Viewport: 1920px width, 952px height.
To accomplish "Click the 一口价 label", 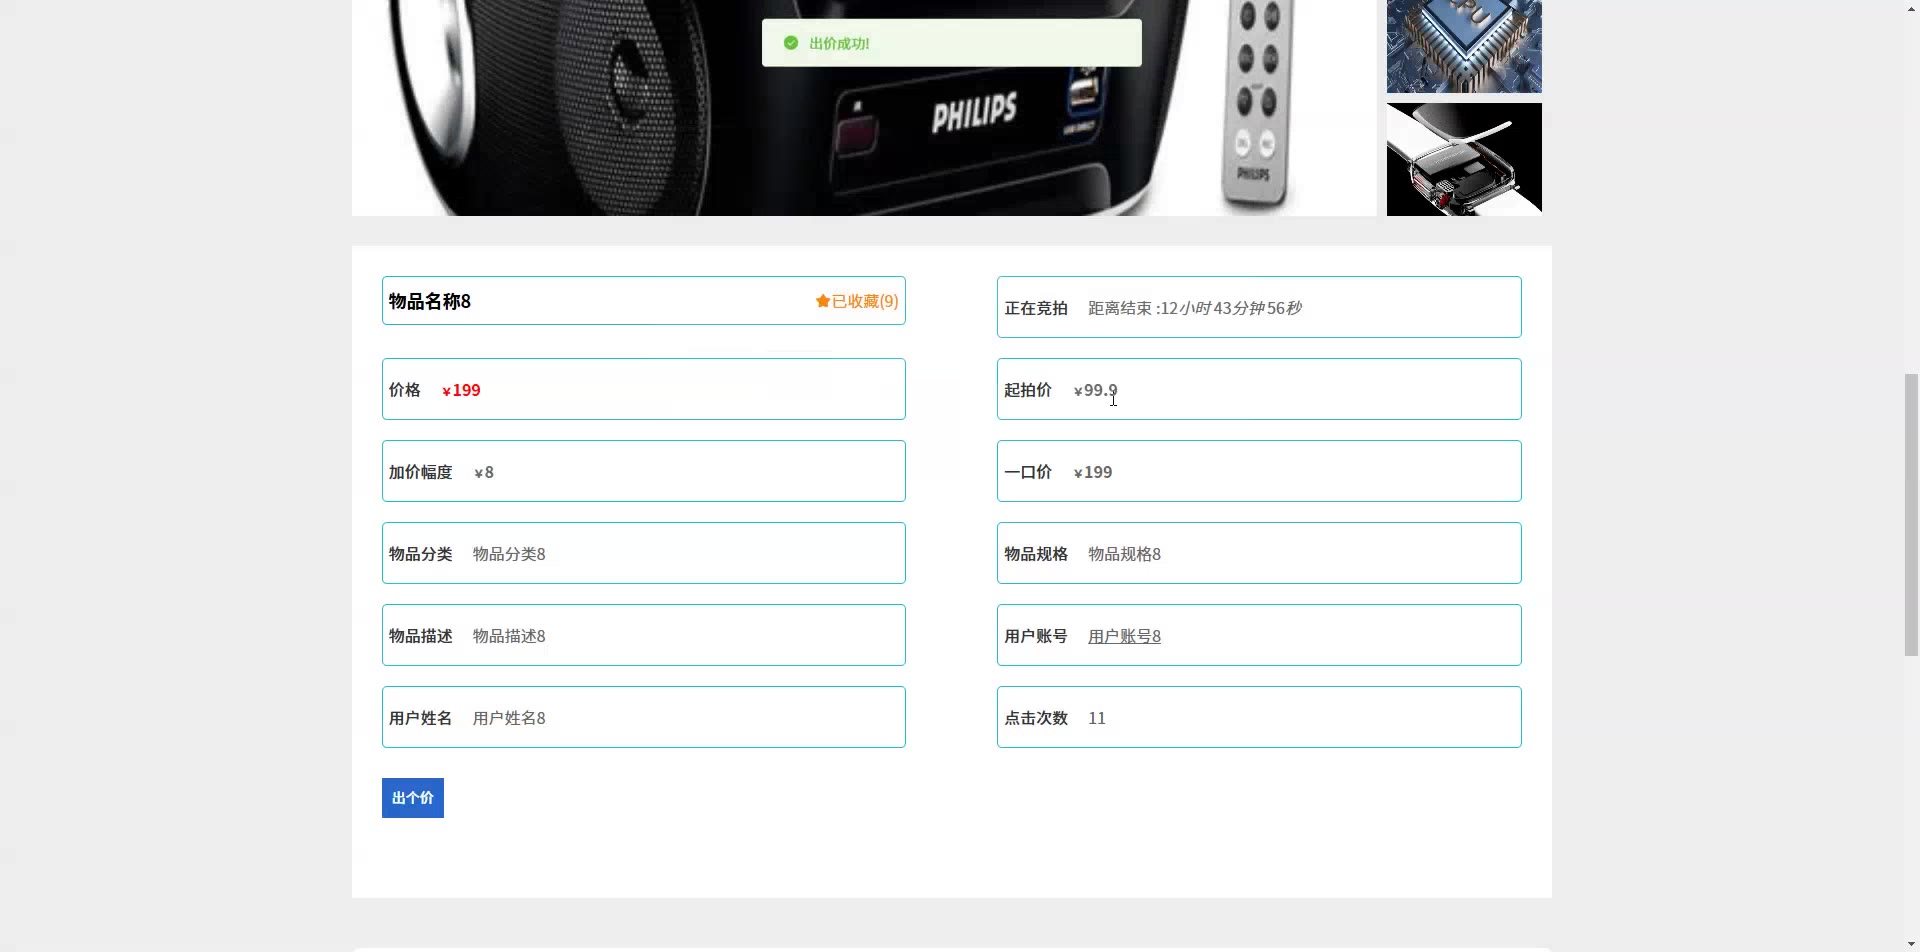I will tap(1028, 472).
